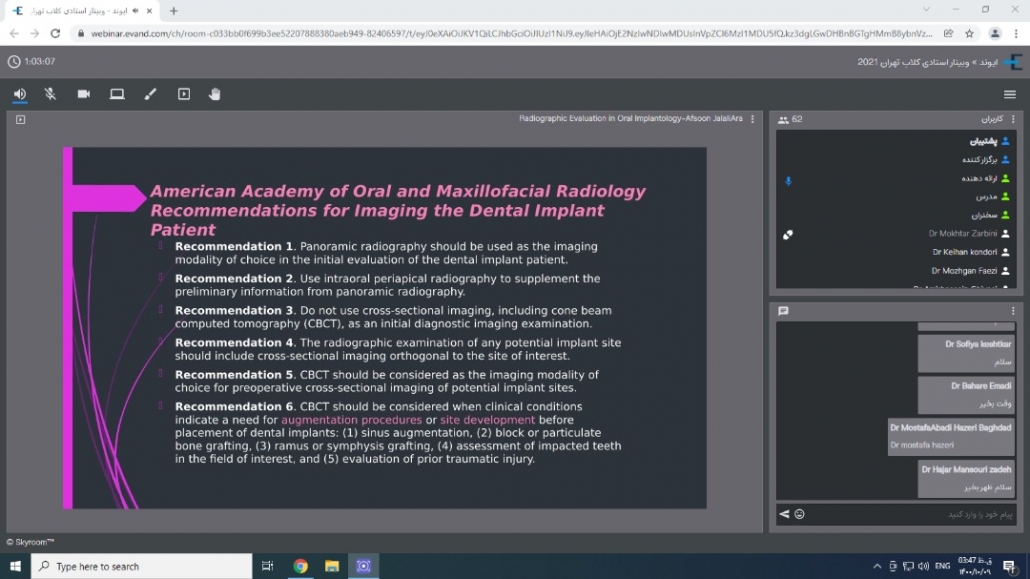Select user Dr Mokhtar Zarbini
The width and height of the screenshot is (1030, 579).
tap(969, 233)
